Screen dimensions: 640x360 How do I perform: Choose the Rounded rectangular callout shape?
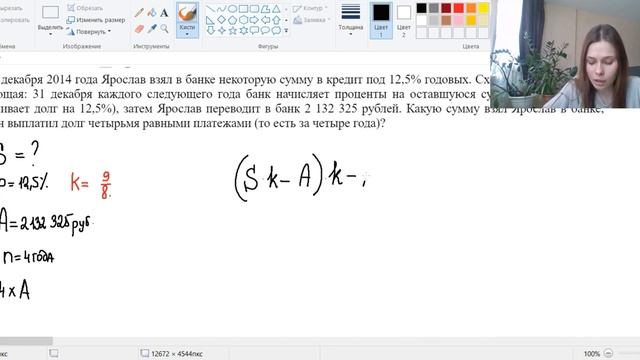tap(254, 30)
